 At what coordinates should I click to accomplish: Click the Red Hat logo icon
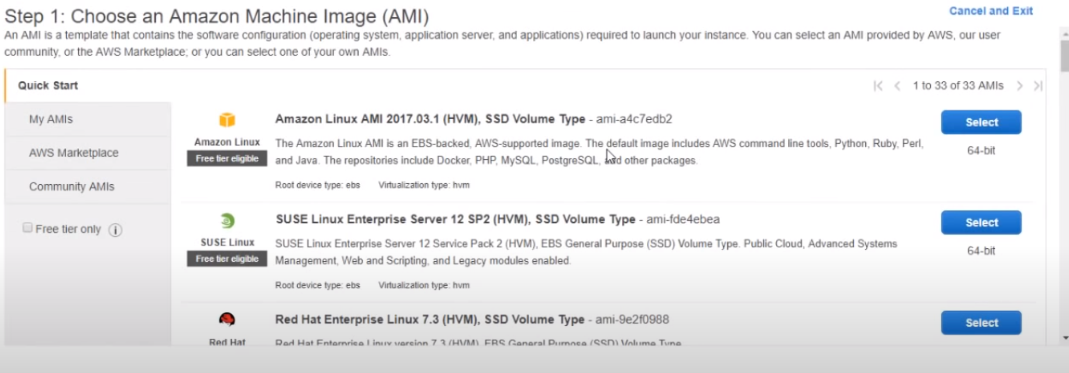coord(227,320)
